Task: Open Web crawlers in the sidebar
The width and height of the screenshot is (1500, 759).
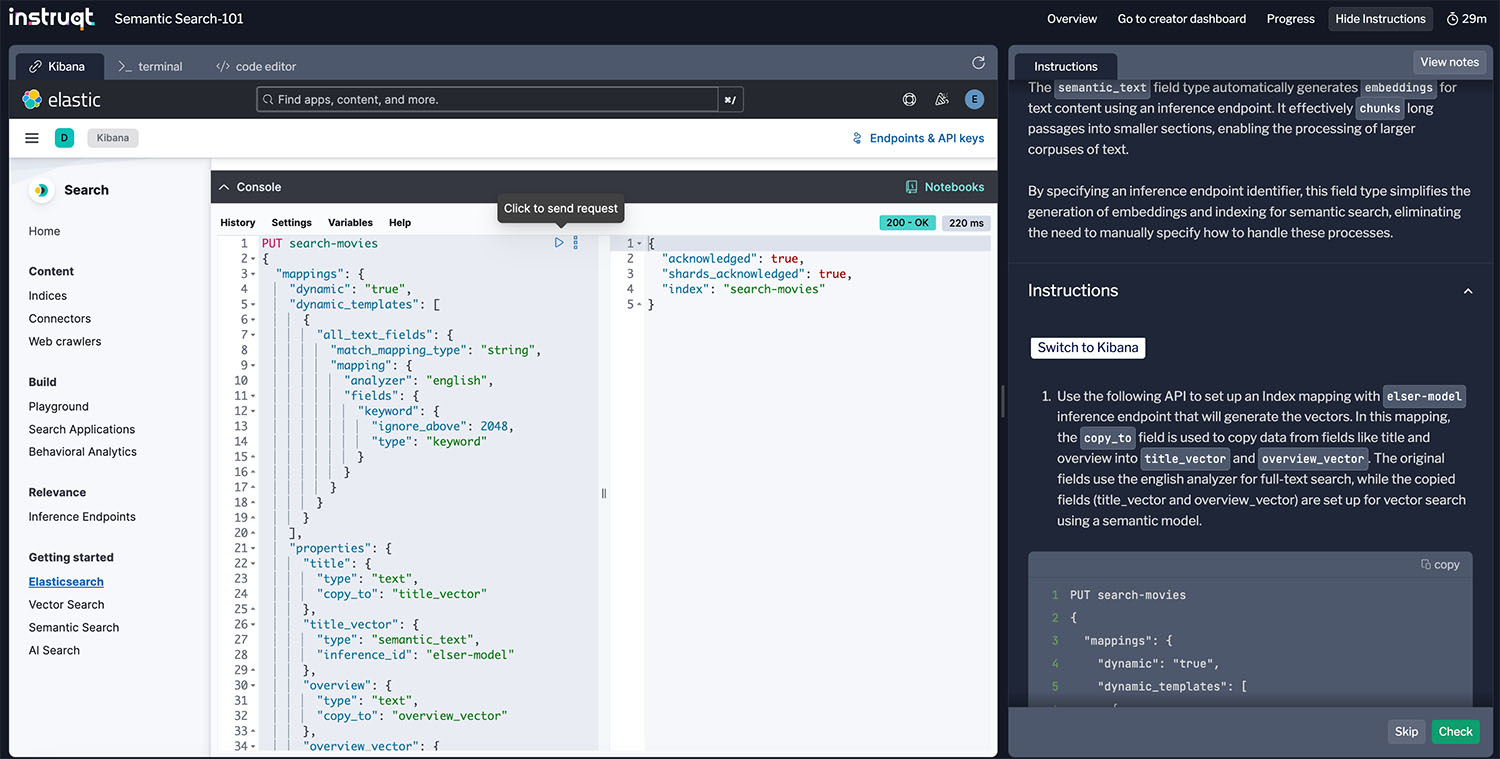Action: click(x=65, y=342)
